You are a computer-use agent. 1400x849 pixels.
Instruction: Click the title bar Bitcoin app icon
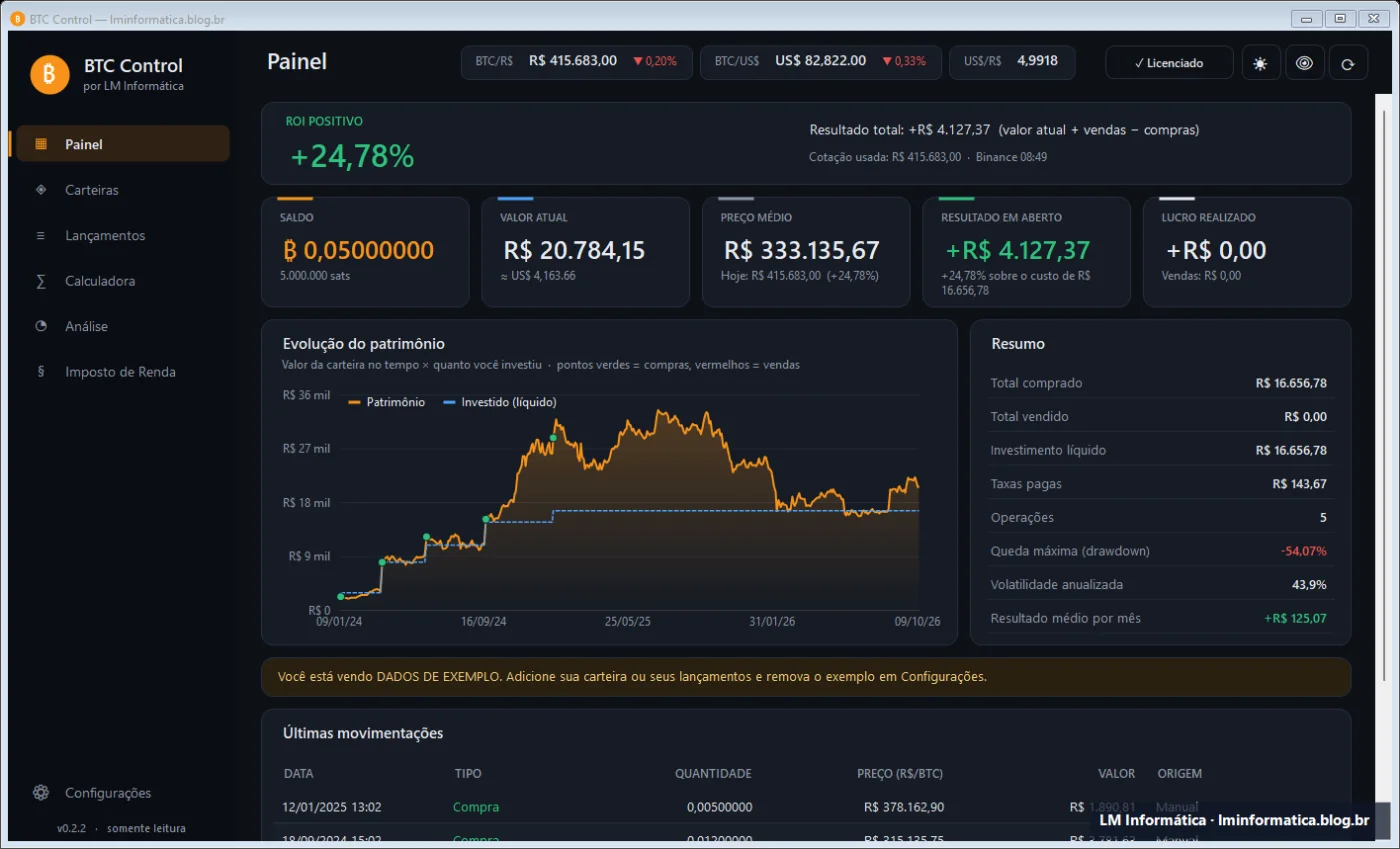pyautogui.click(x=17, y=18)
